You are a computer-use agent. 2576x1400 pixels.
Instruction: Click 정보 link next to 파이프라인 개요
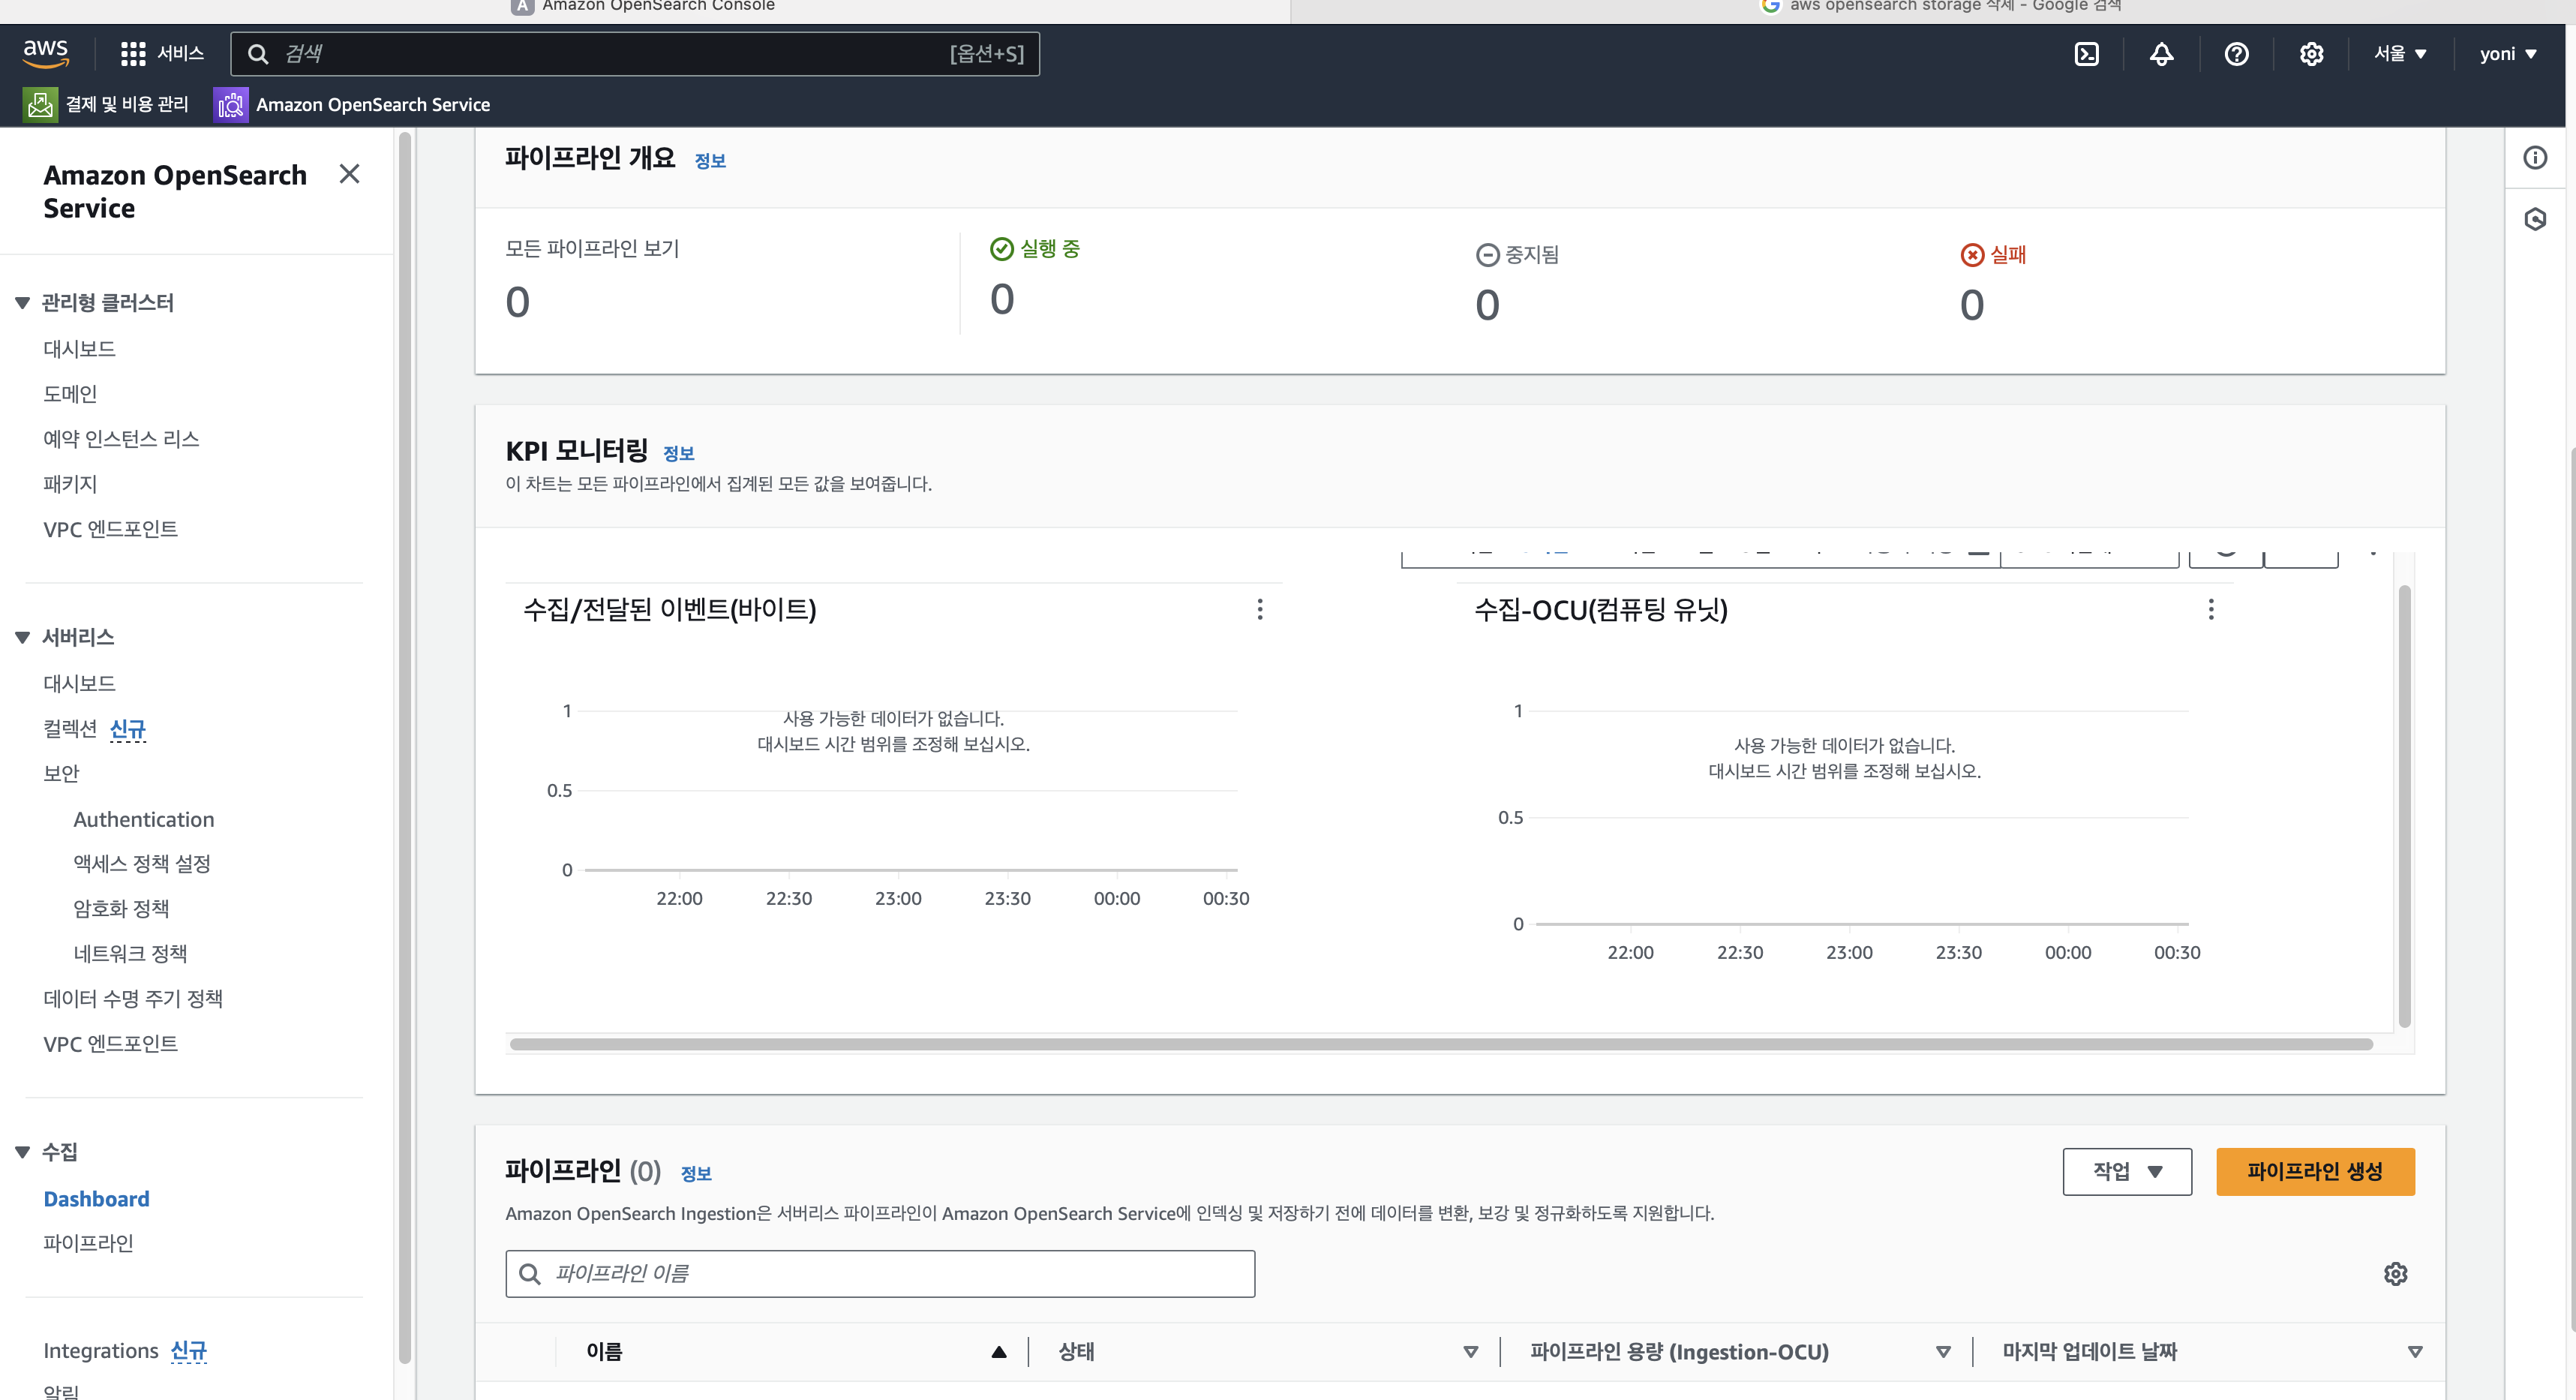pyautogui.click(x=710, y=161)
